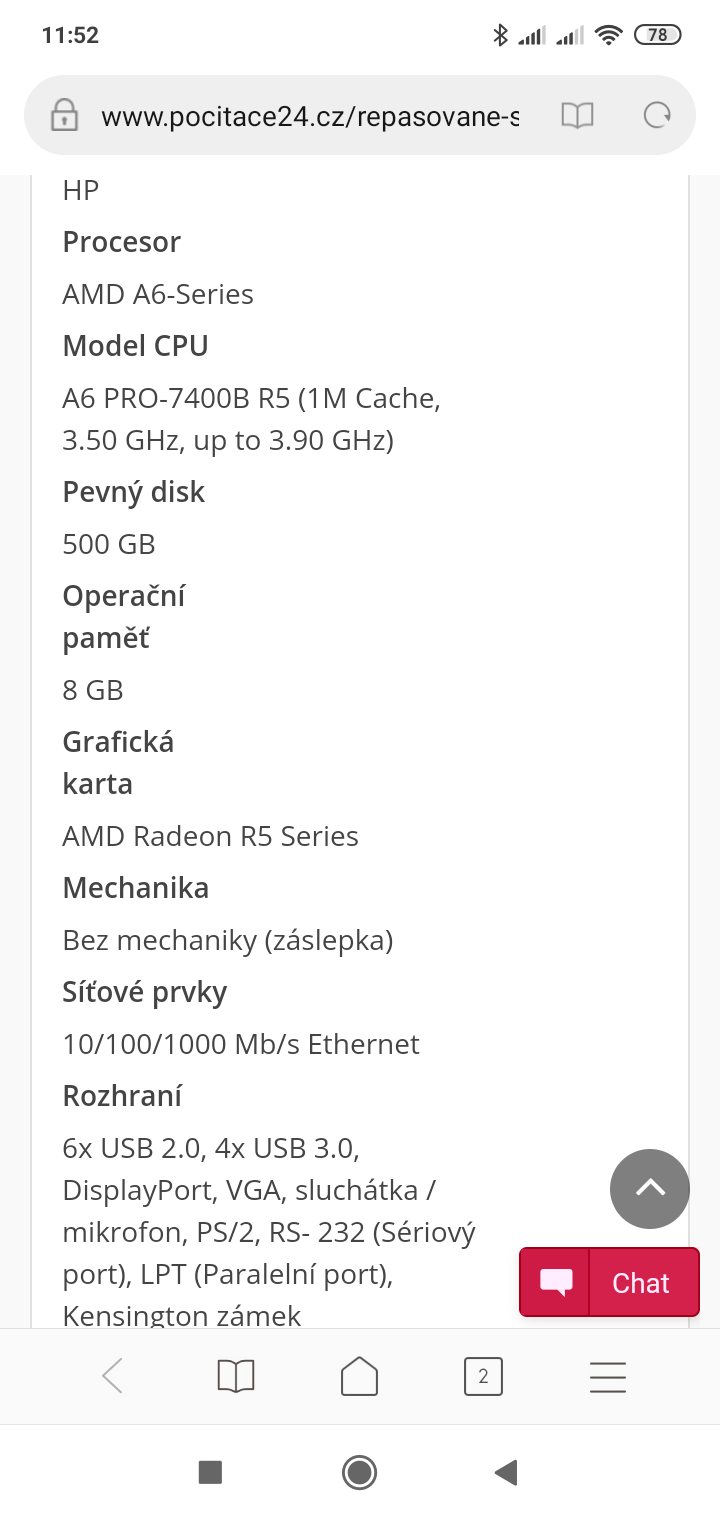Open the tab switcher showing 2 tabs
Viewport: 720px width, 1520px height.
[x=483, y=1376]
